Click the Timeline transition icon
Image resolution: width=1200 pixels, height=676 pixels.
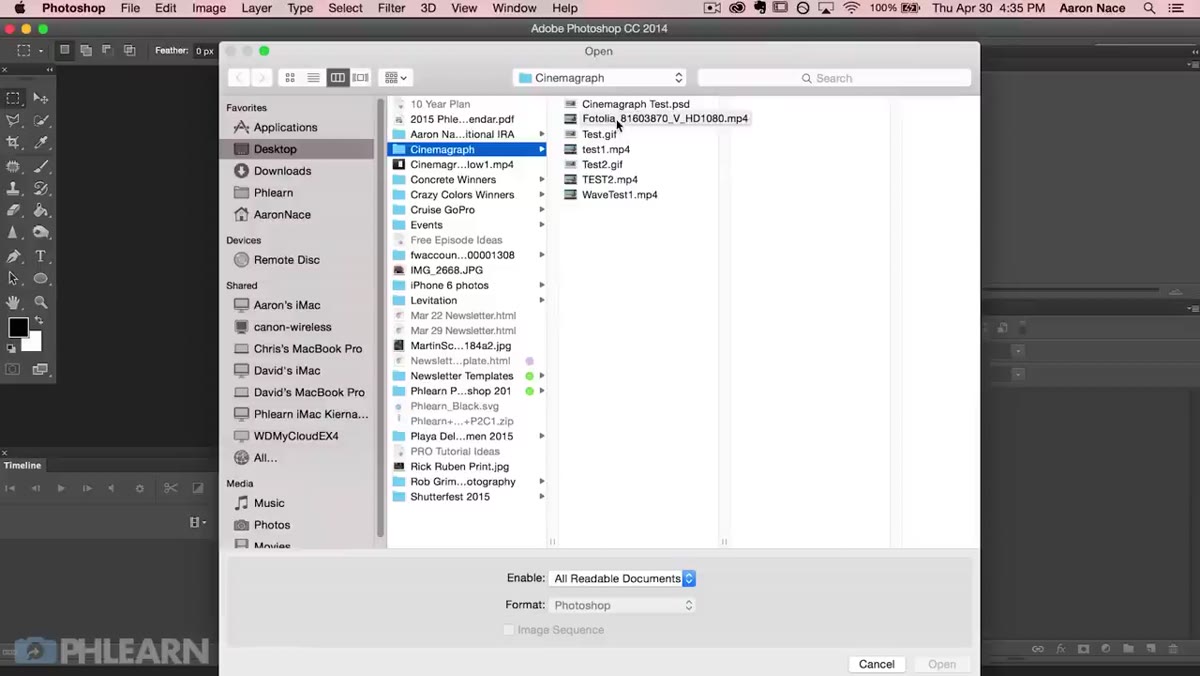click(197, 488)
